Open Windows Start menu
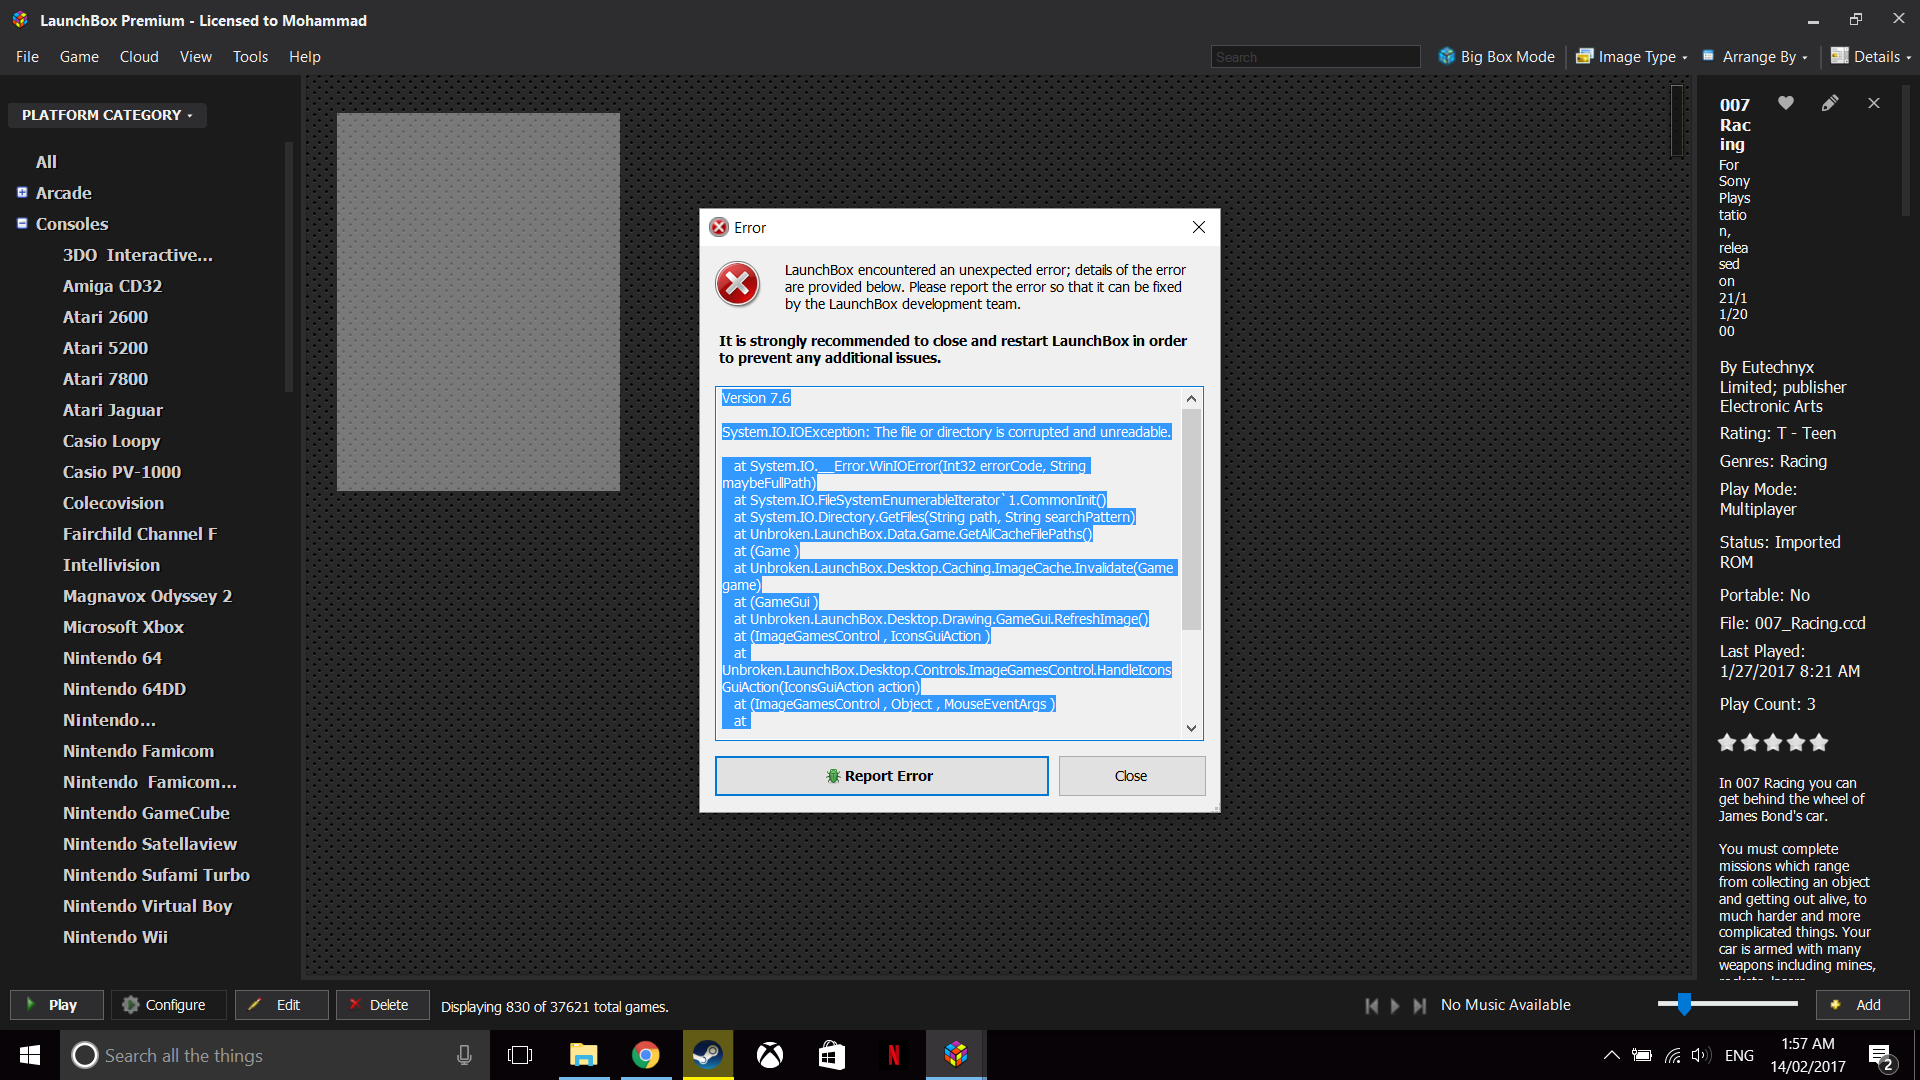The image size is (1920, 1080). point(30,1055)
